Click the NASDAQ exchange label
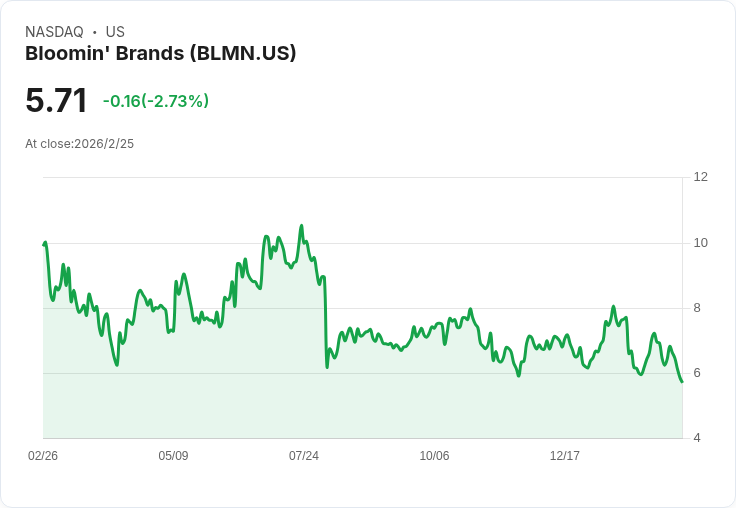Image resolution: width=736 pixels, height=508 pixels. 54,32
